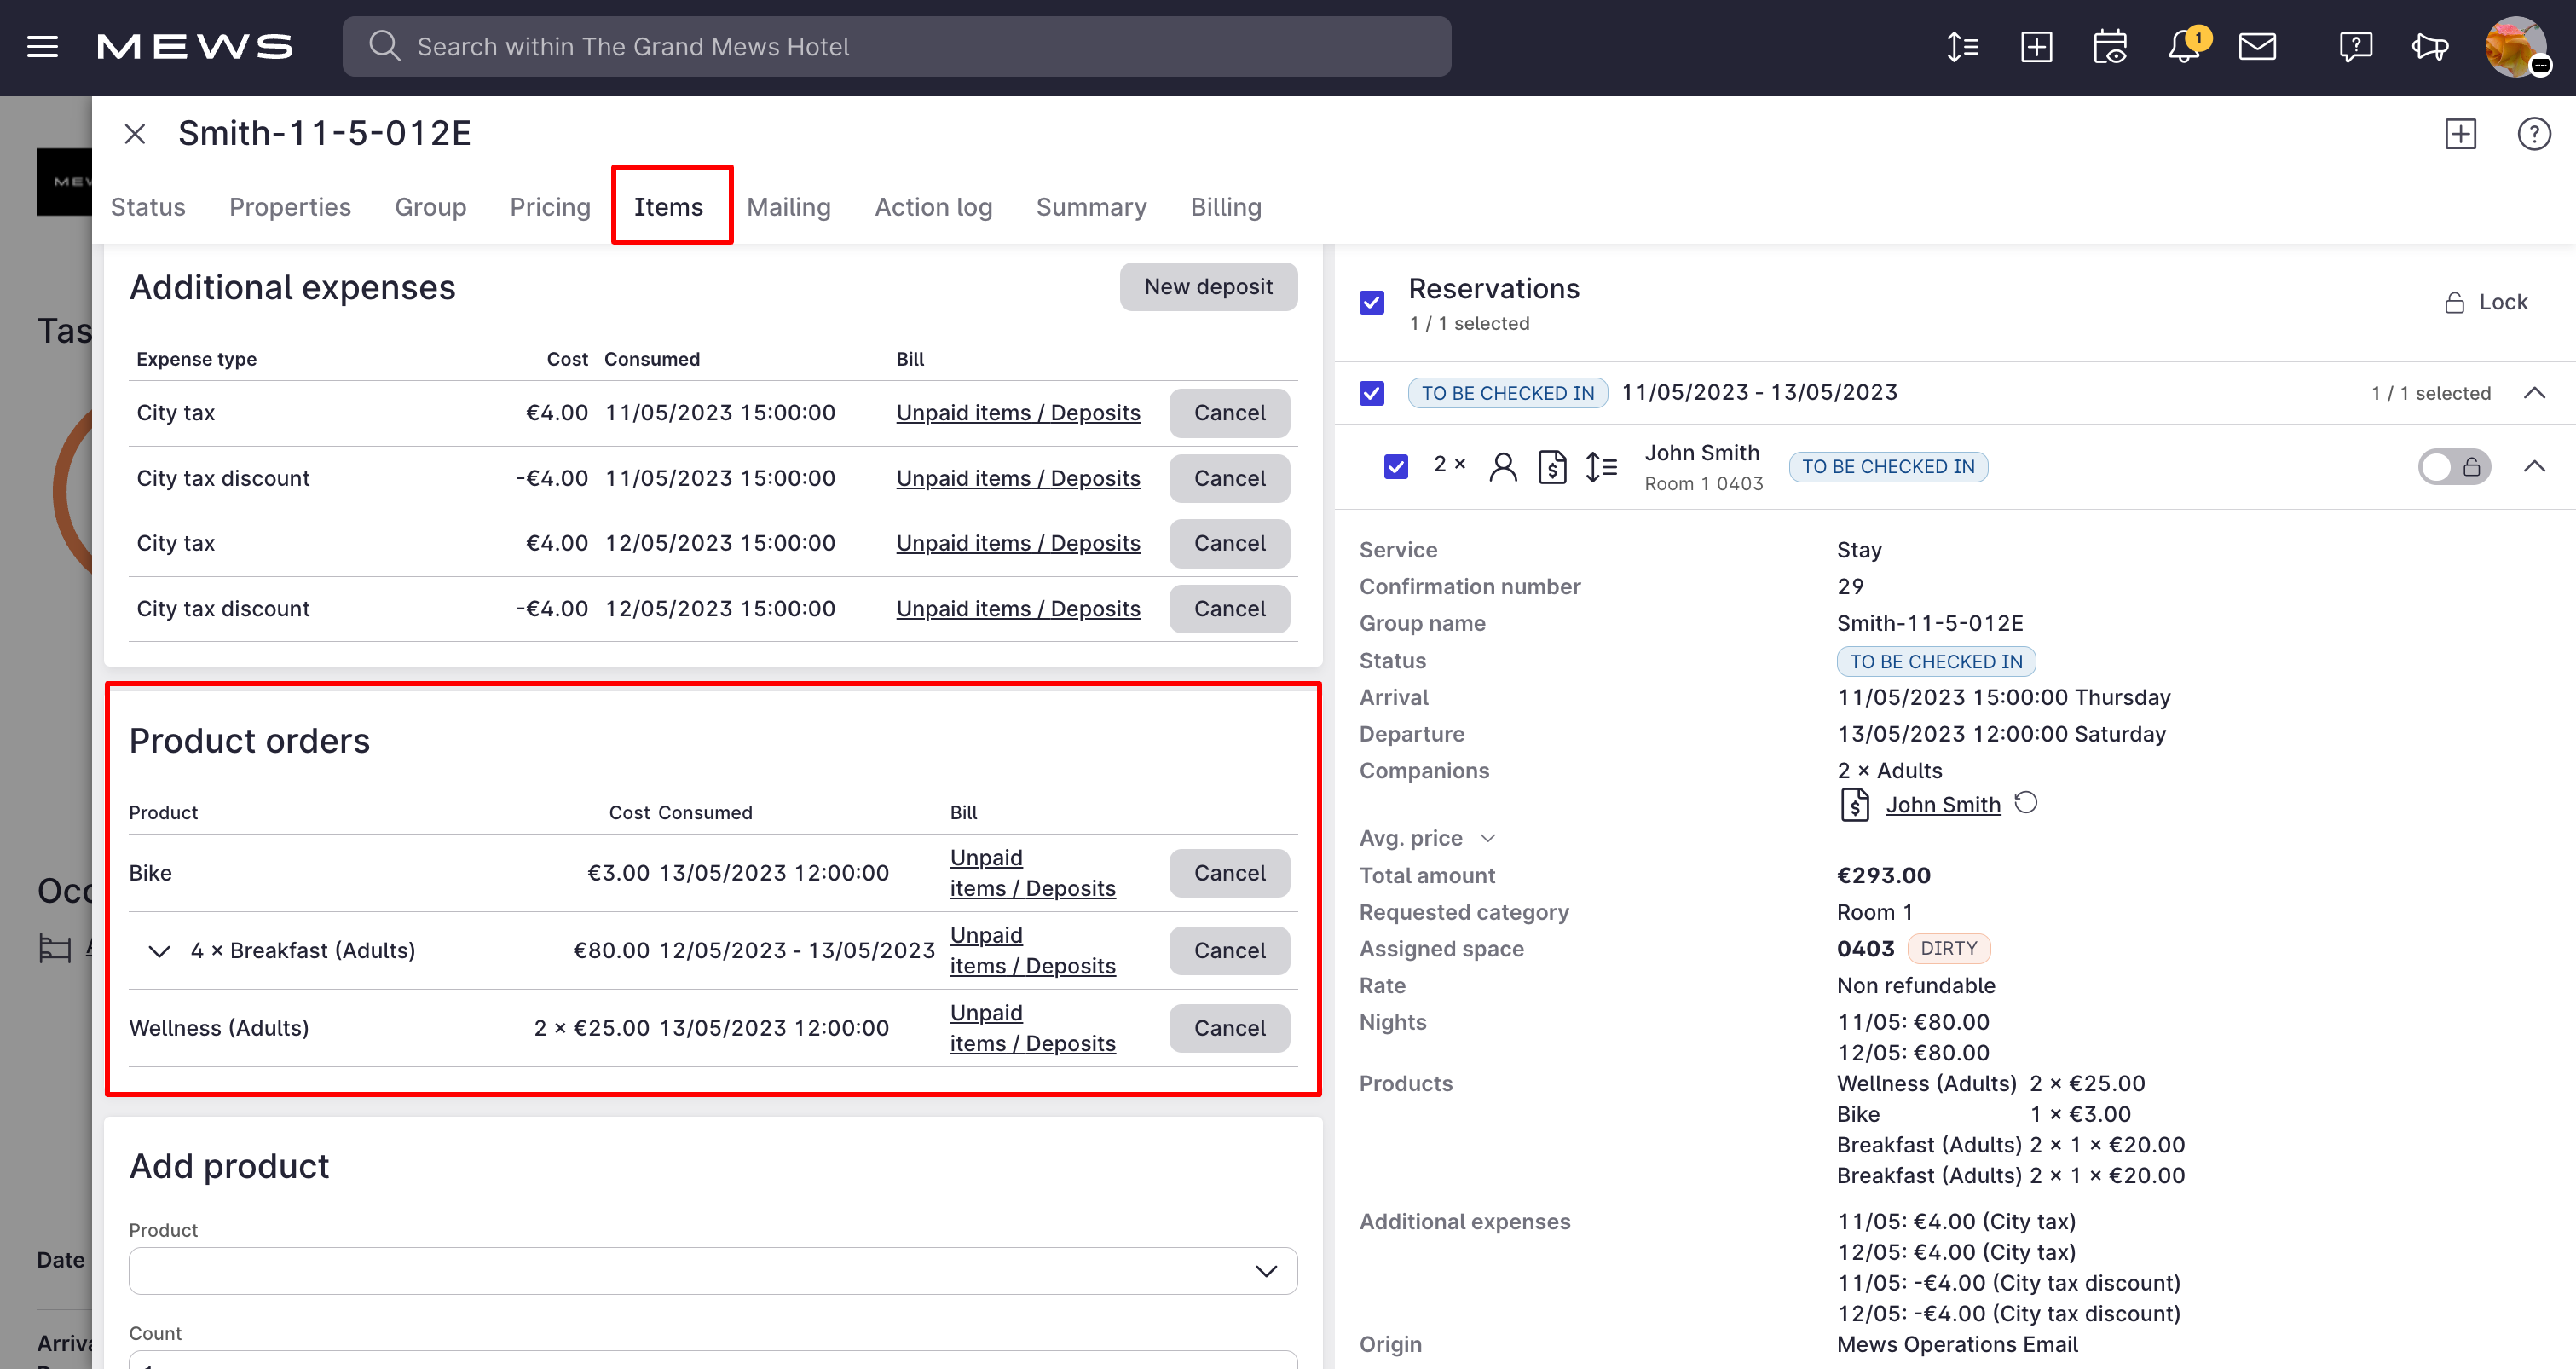Go to the Mailing tab
Viewport: 2576px width, 1369px height.
789,207
